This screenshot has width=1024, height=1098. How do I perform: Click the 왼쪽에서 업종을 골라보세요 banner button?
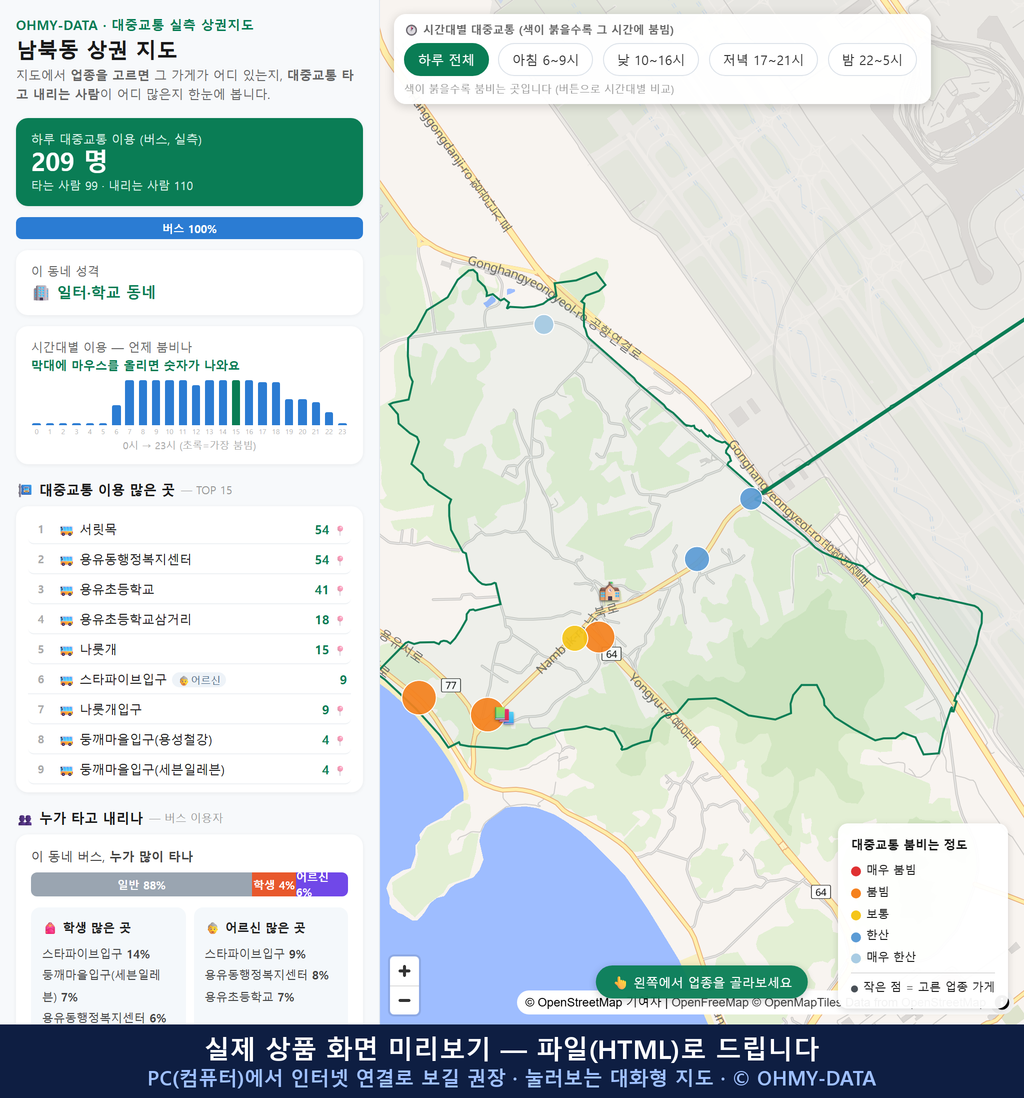[701, 982]
